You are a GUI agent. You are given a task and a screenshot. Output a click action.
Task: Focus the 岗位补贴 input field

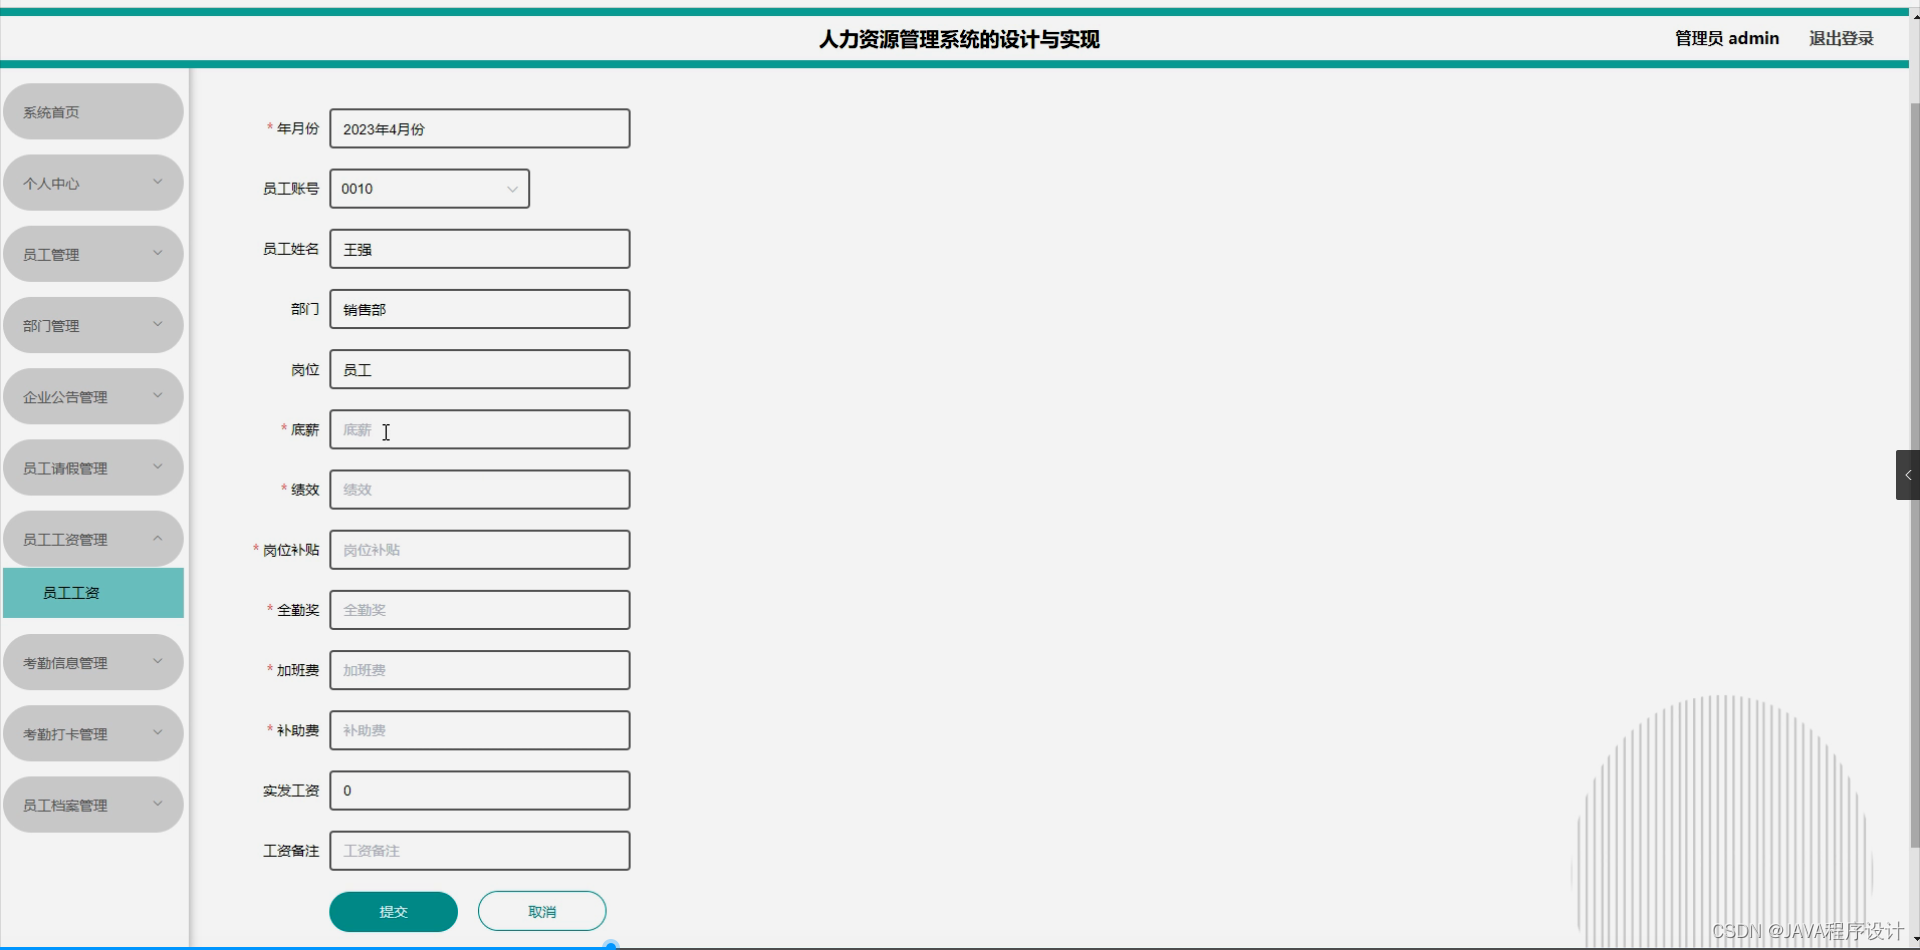click(480, 550)
